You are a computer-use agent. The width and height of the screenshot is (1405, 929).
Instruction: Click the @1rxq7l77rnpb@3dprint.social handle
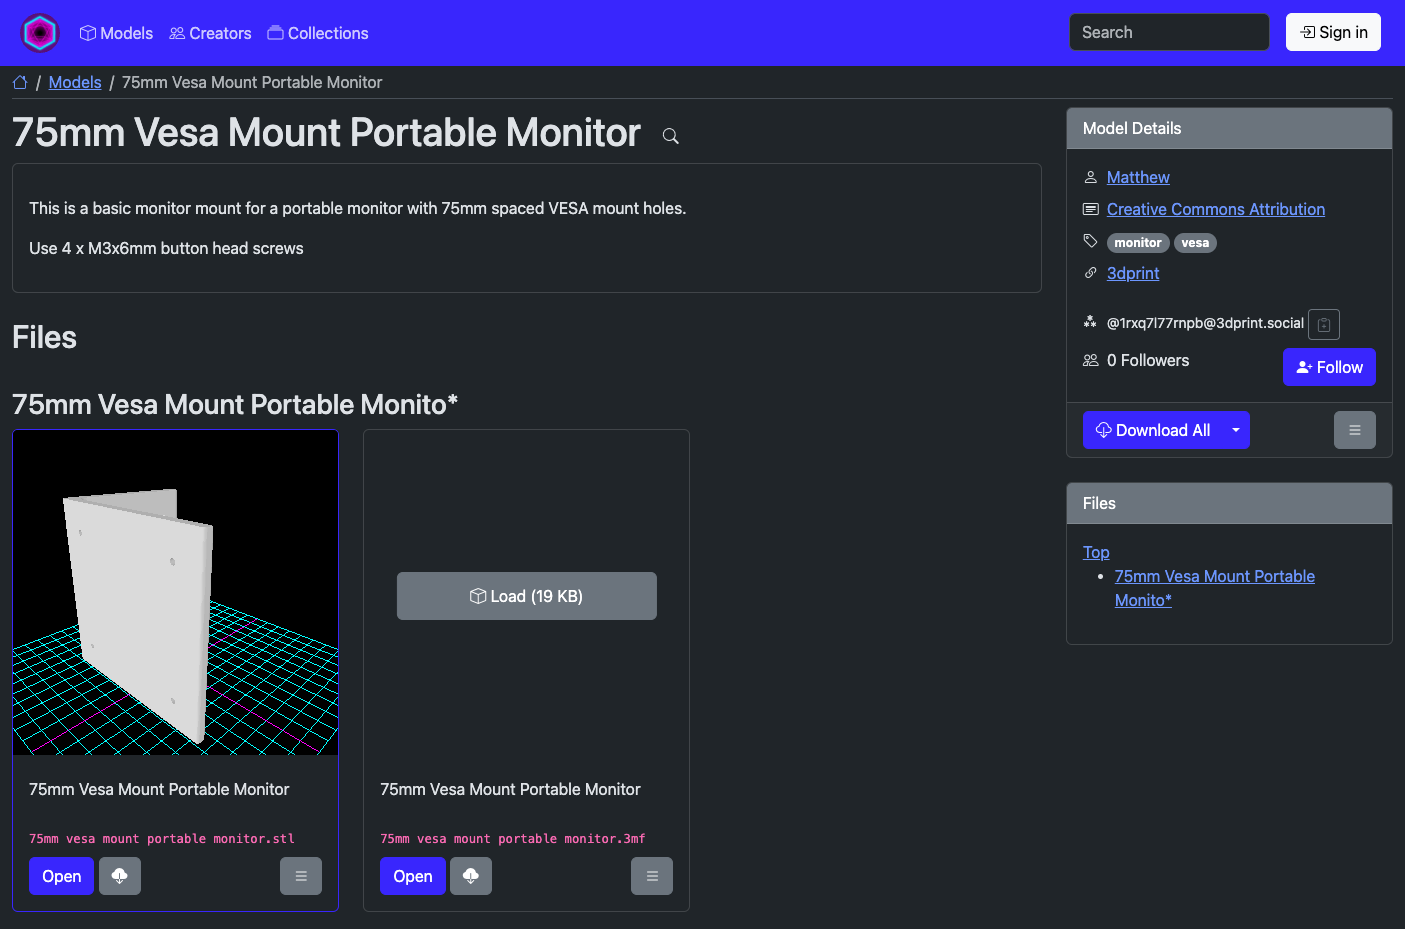[x=1205, y=323]
